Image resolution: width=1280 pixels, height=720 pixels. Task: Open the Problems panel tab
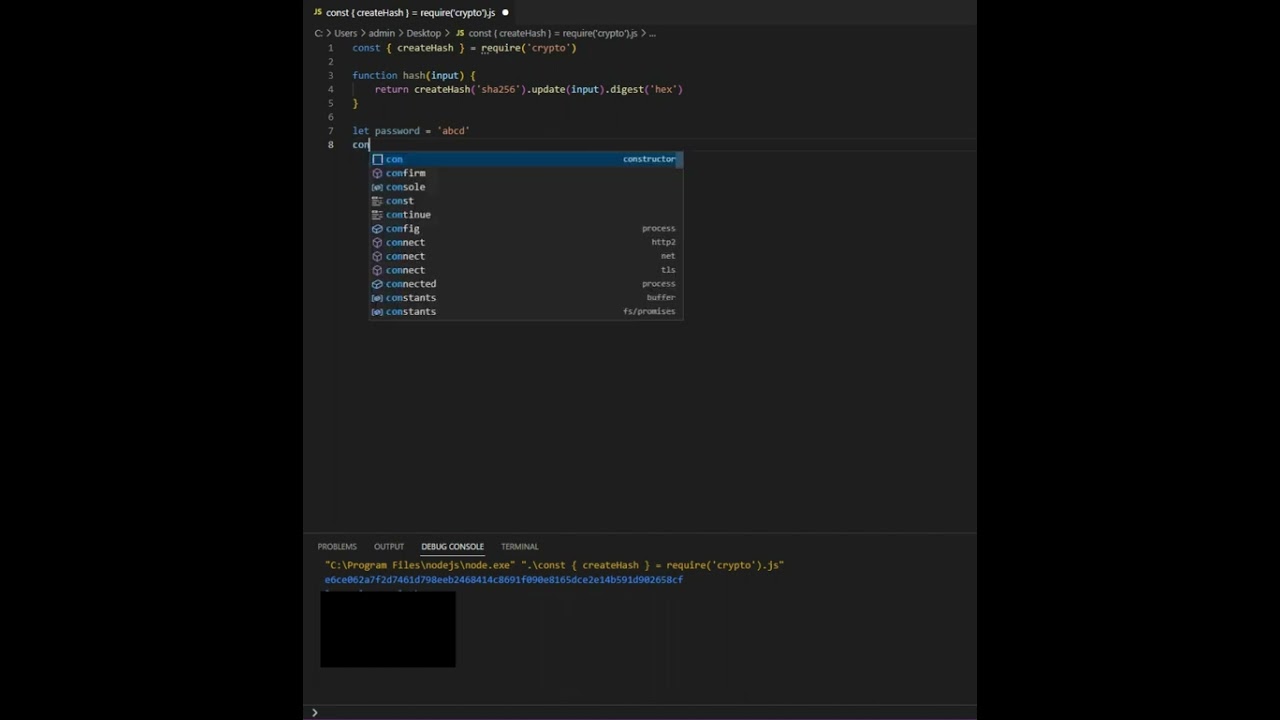[337, 547]
